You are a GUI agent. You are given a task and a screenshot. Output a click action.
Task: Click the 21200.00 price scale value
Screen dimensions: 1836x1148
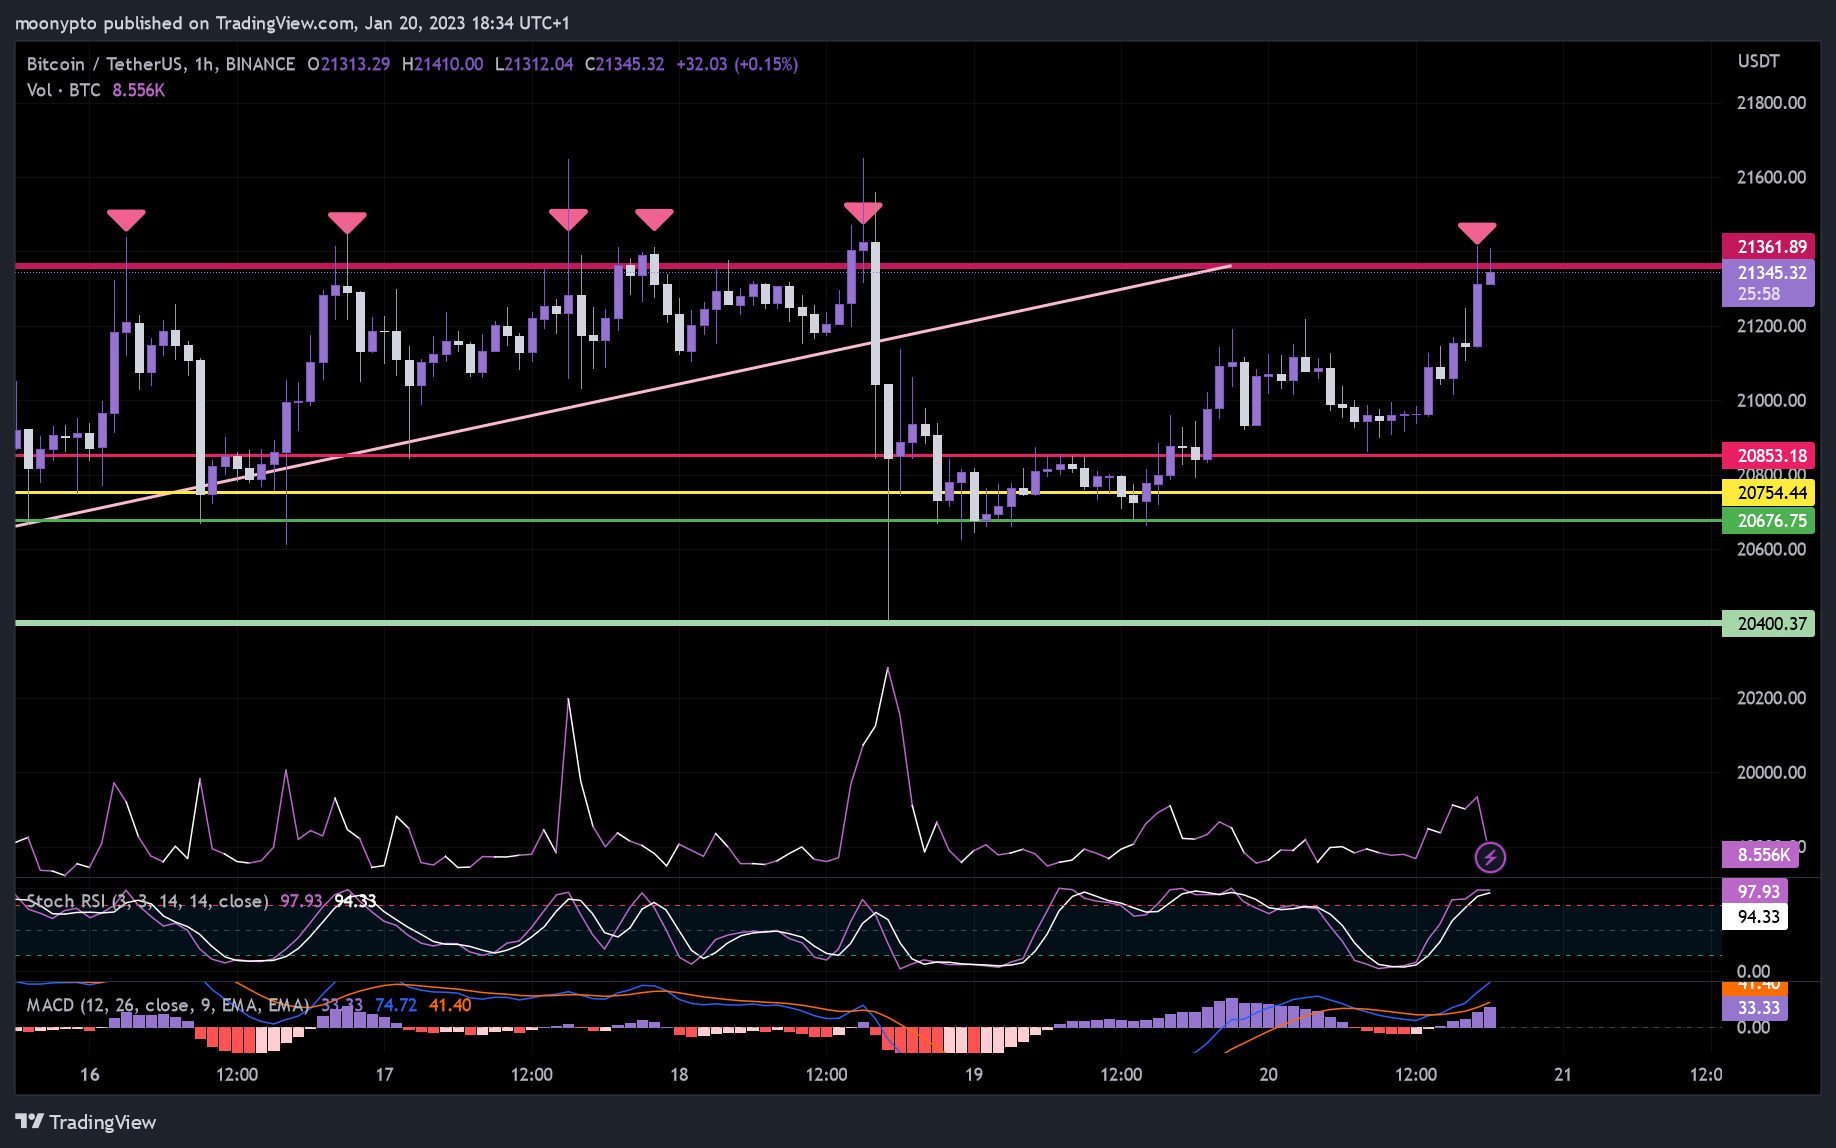[1771, 326]
